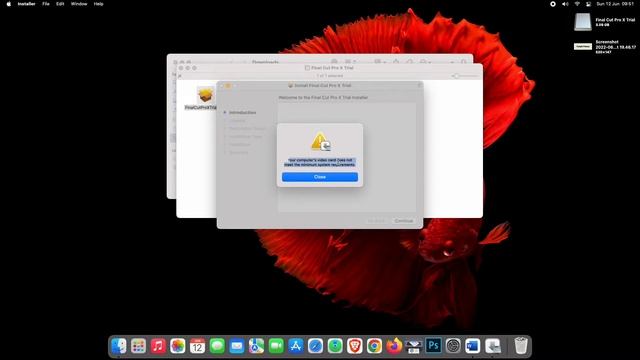Open Microsoft Word from the dock
Image resolution: width=640 pixels, height=360 pixels.
472,346
